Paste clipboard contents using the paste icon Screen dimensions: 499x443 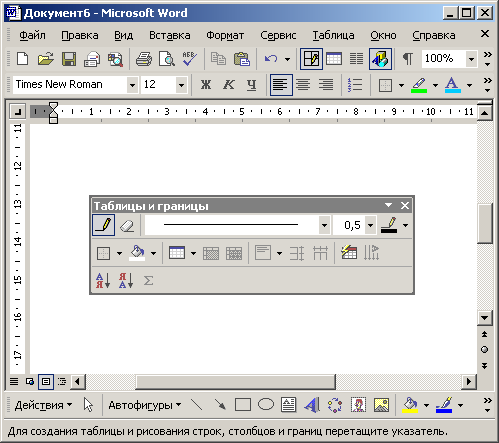click(x=242, y=59)
